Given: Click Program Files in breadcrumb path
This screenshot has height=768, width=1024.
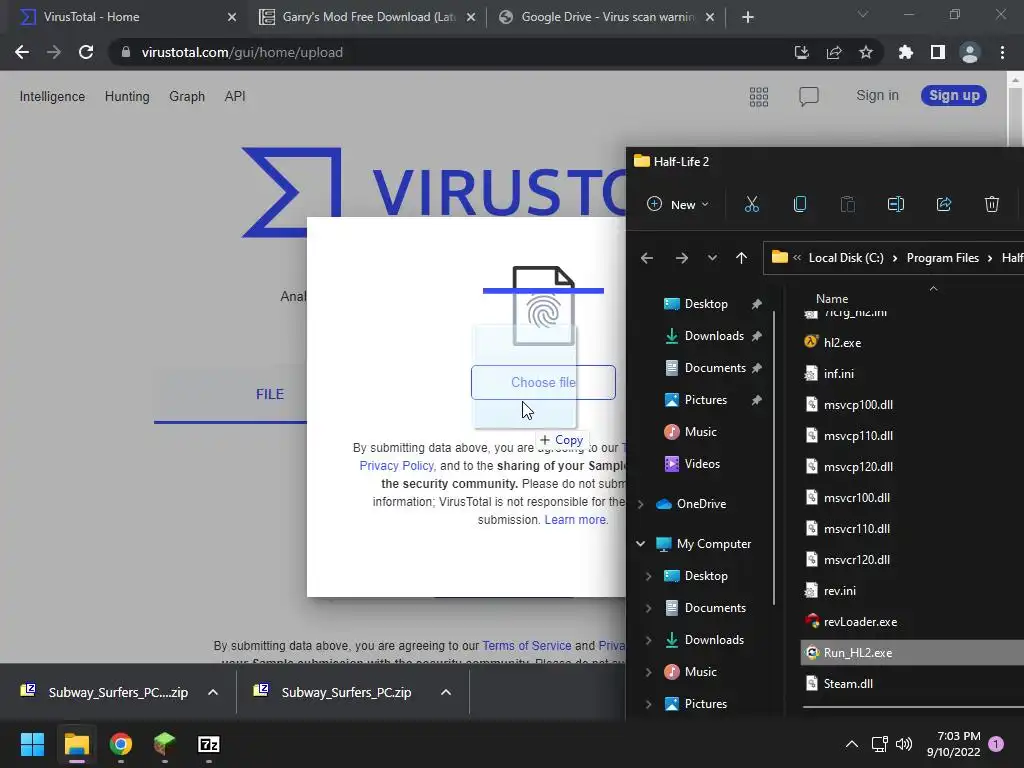Looking at the screenshot, I should (942, 258).
